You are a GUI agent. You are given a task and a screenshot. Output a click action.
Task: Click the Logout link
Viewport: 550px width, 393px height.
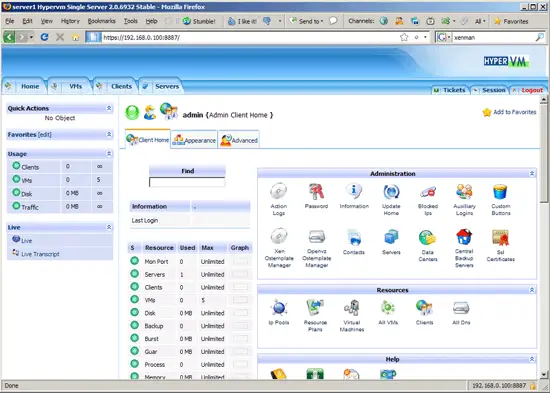pos(532,90)
